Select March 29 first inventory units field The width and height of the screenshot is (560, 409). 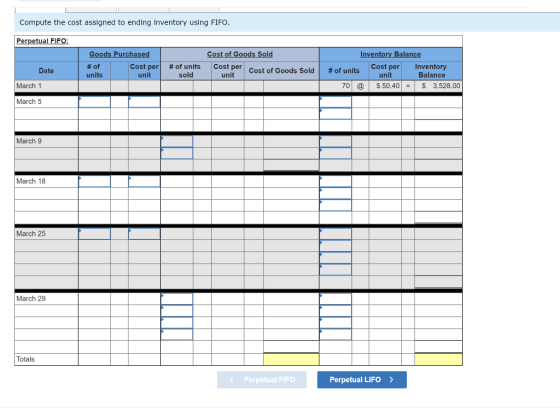(335, 299)
